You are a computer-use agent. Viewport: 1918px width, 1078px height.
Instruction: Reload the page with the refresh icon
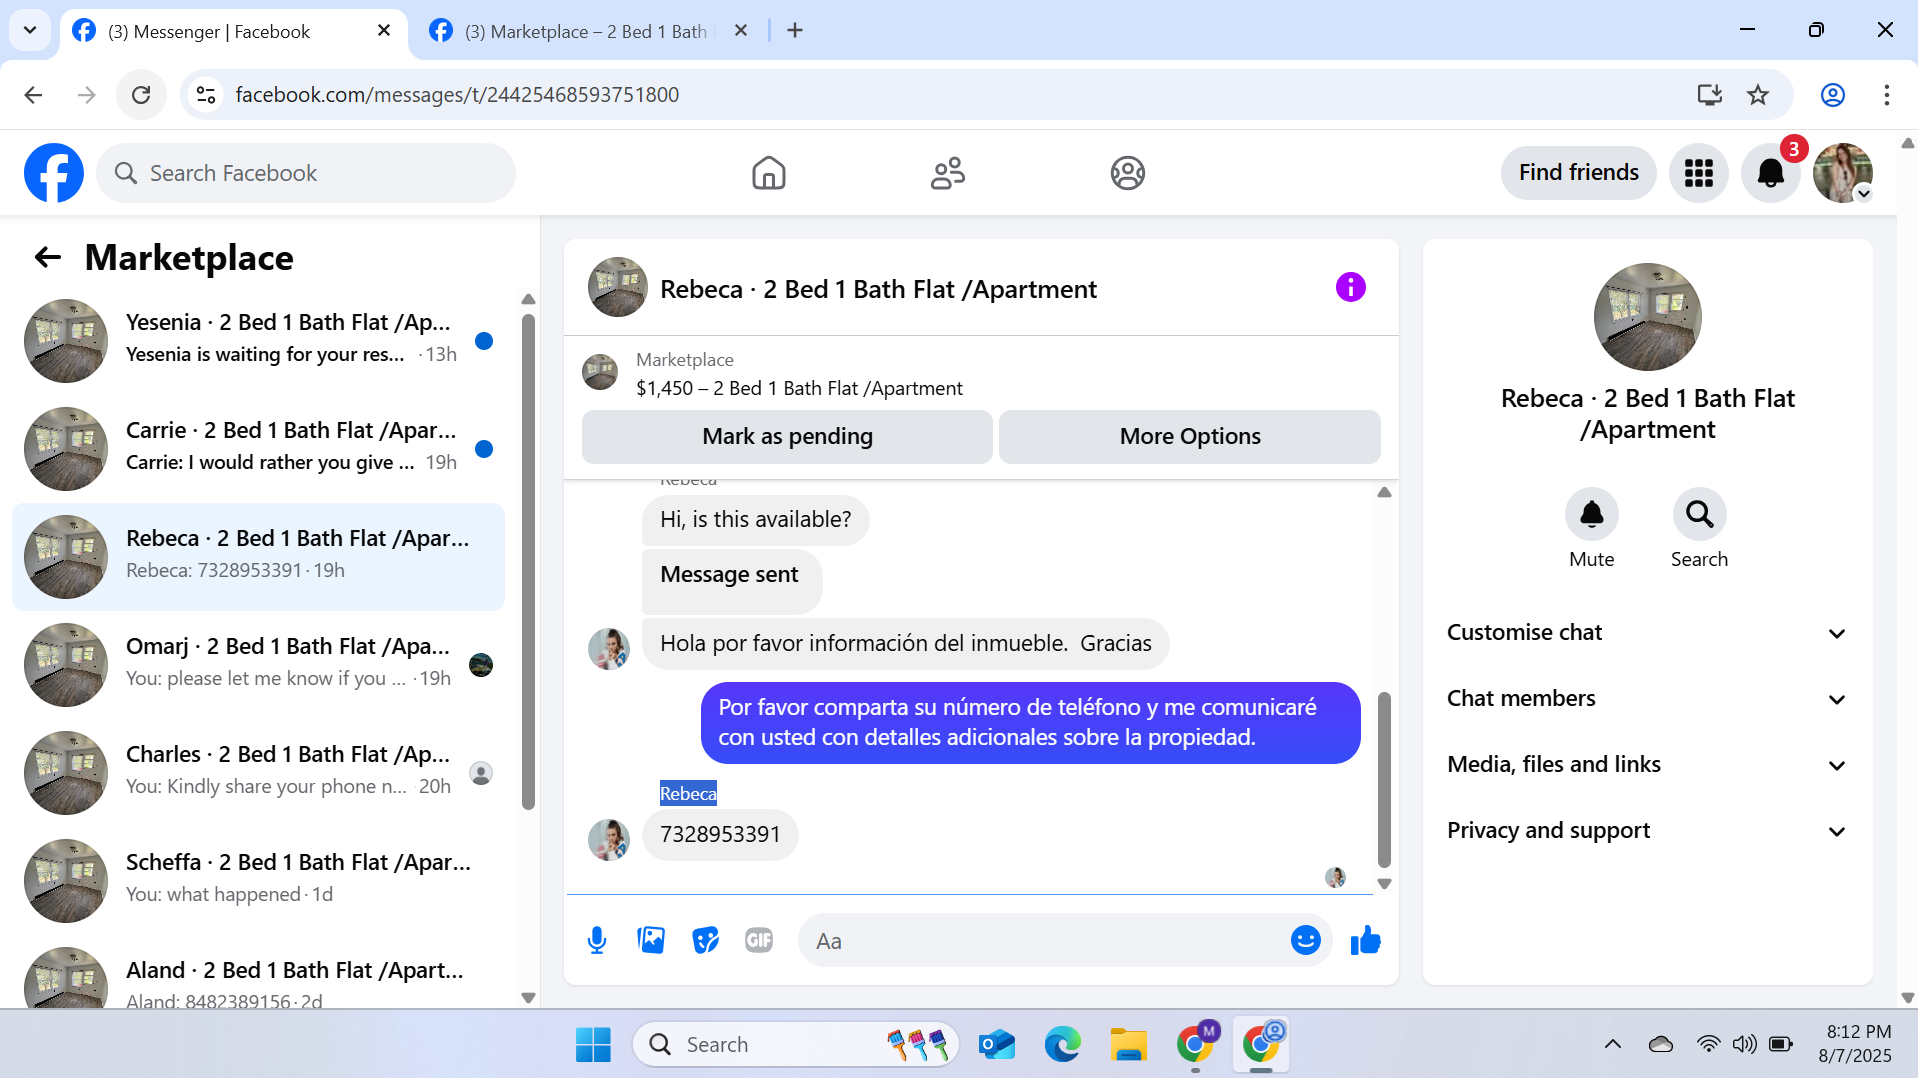pos(141,95)
